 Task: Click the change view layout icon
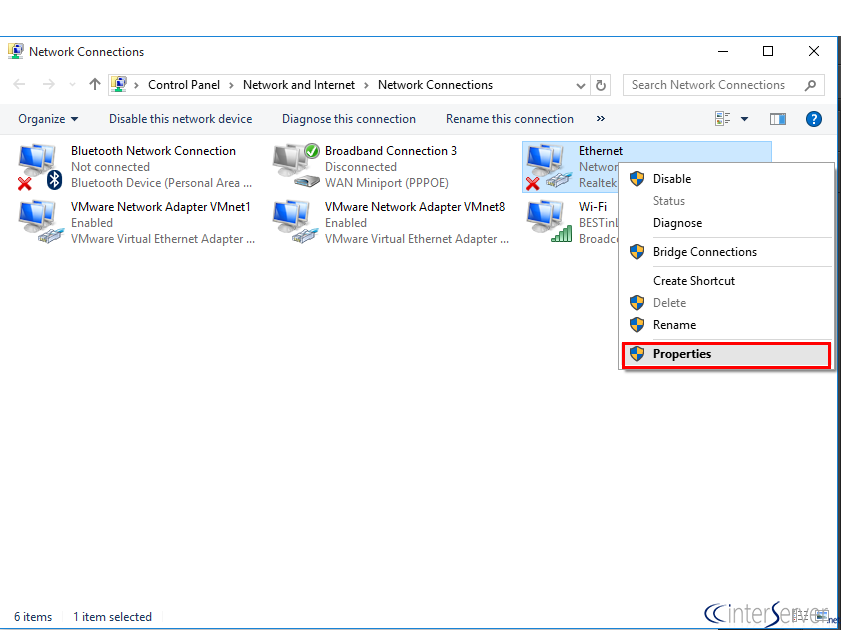coord(722,119)
